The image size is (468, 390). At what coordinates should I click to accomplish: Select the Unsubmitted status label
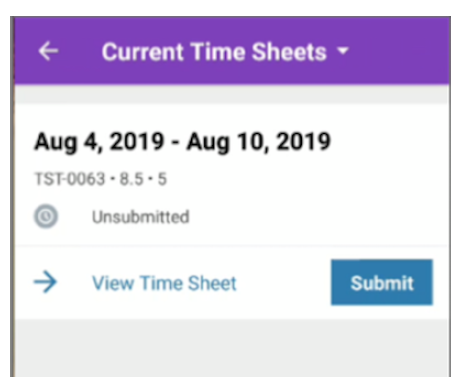click(141, 217)
